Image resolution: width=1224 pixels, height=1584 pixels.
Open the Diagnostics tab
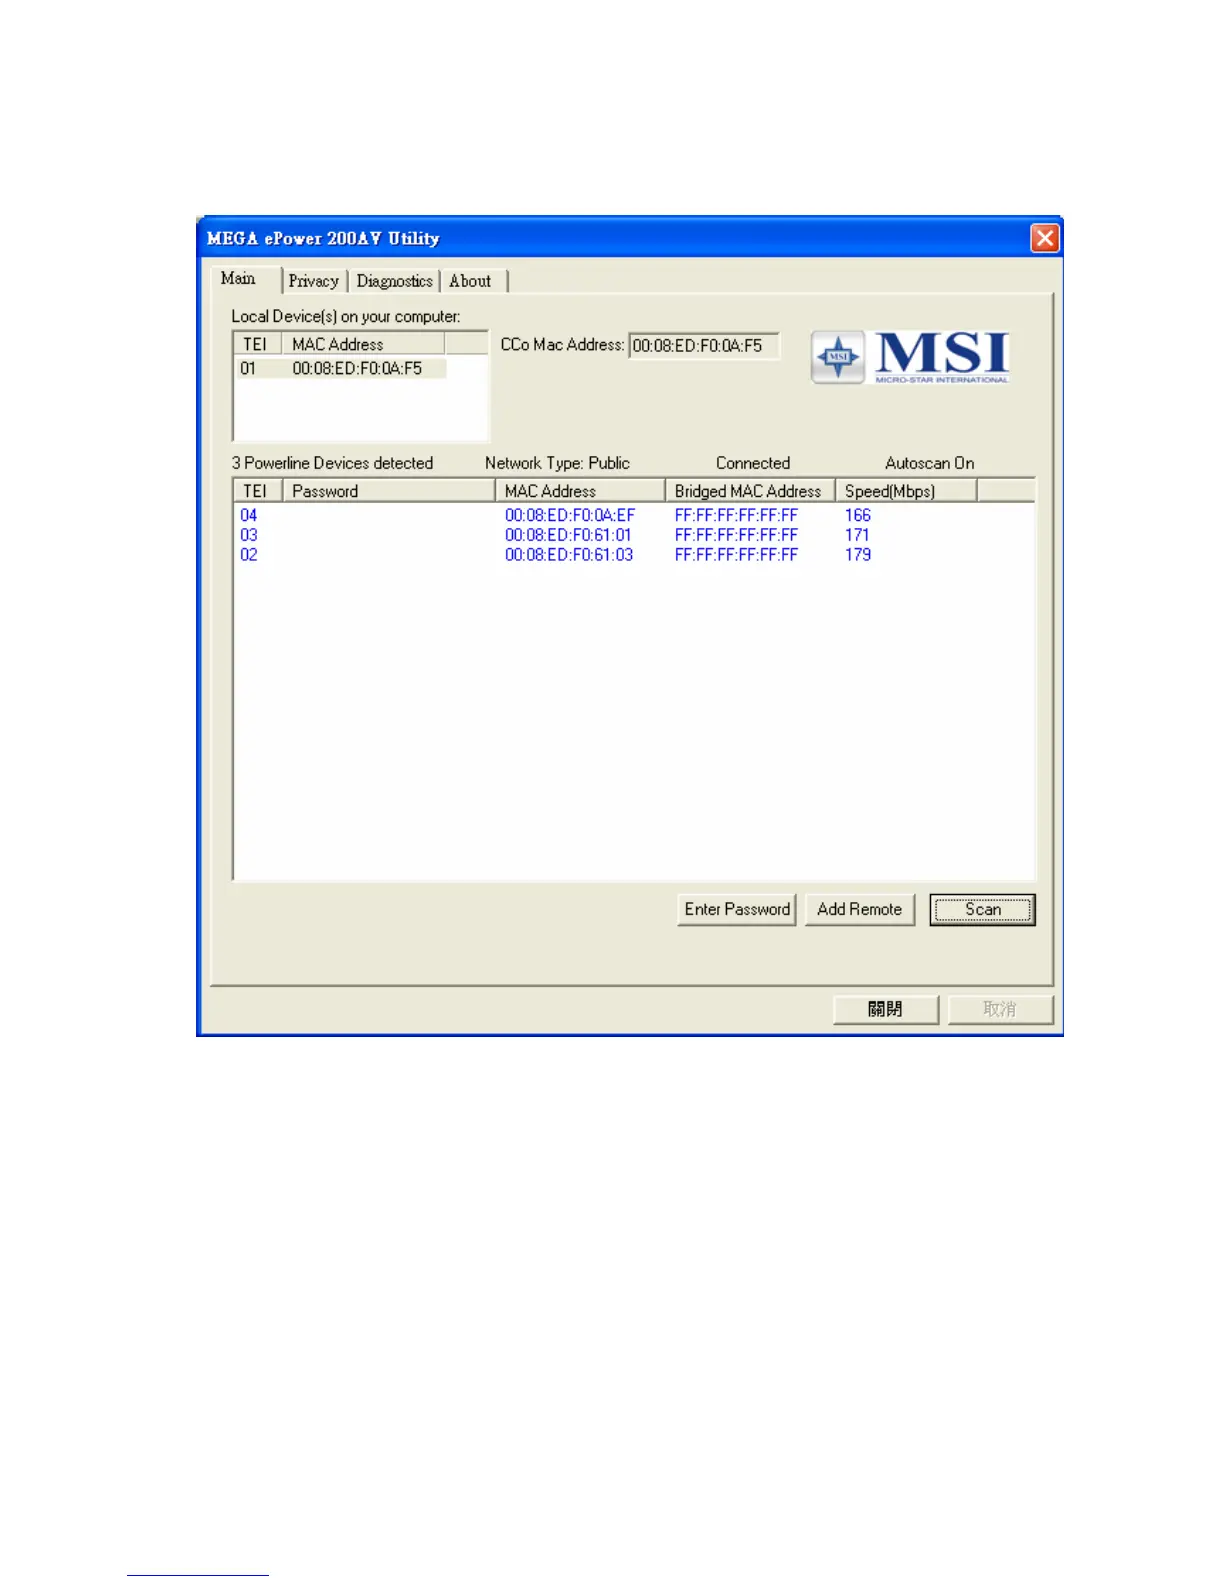click(x=395, y=281)
